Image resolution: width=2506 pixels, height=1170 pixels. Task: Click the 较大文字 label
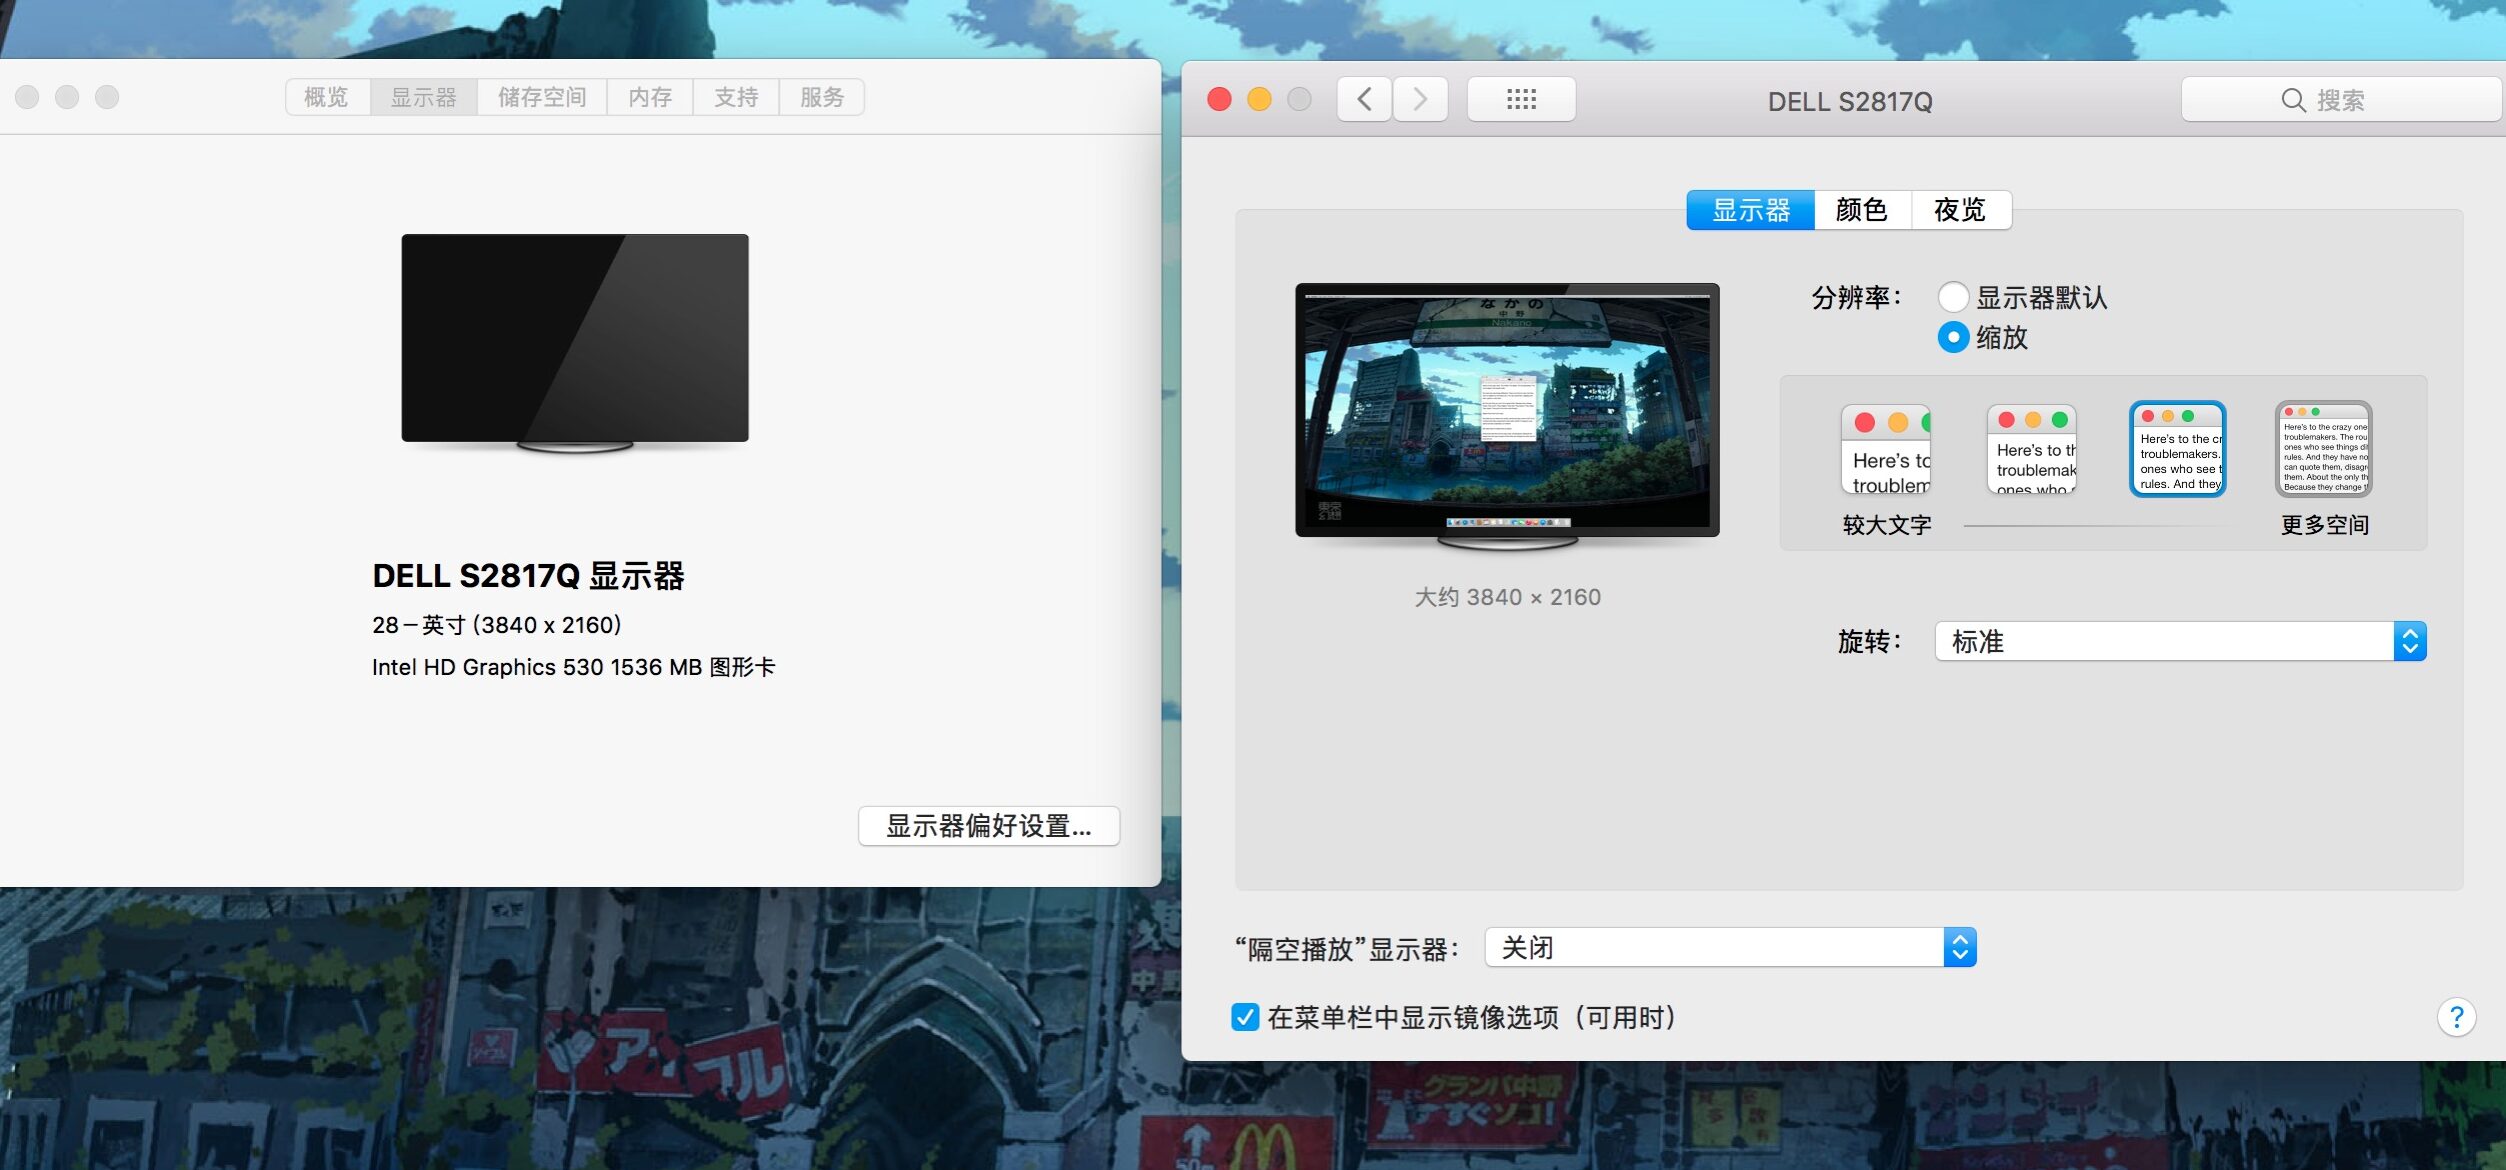click(1887, 525)
